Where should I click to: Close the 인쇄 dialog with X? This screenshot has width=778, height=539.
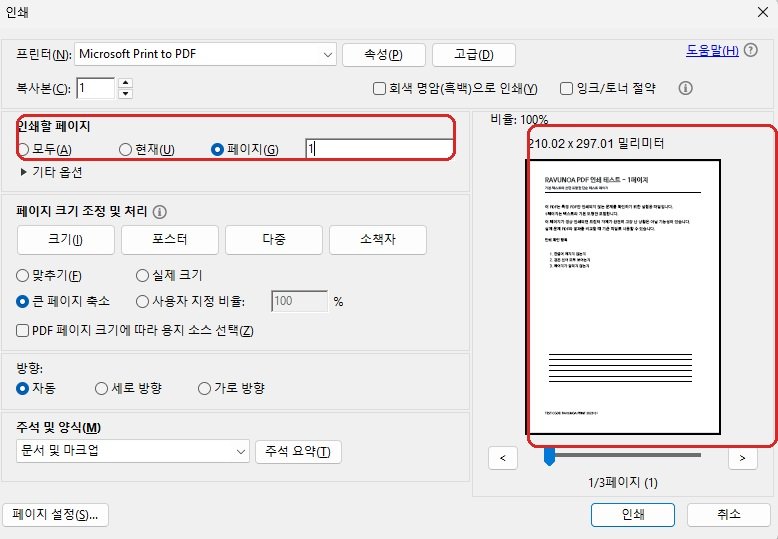click(x=763, y=12)
